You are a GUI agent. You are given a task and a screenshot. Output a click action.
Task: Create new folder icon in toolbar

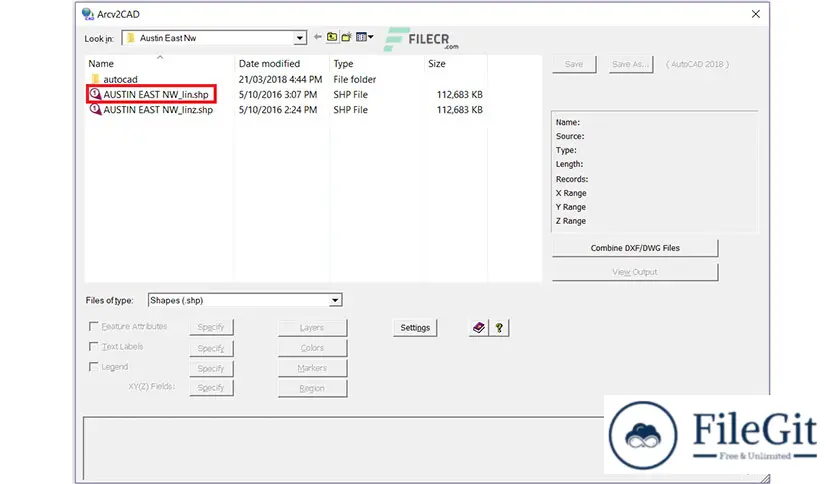click(347, 37)
